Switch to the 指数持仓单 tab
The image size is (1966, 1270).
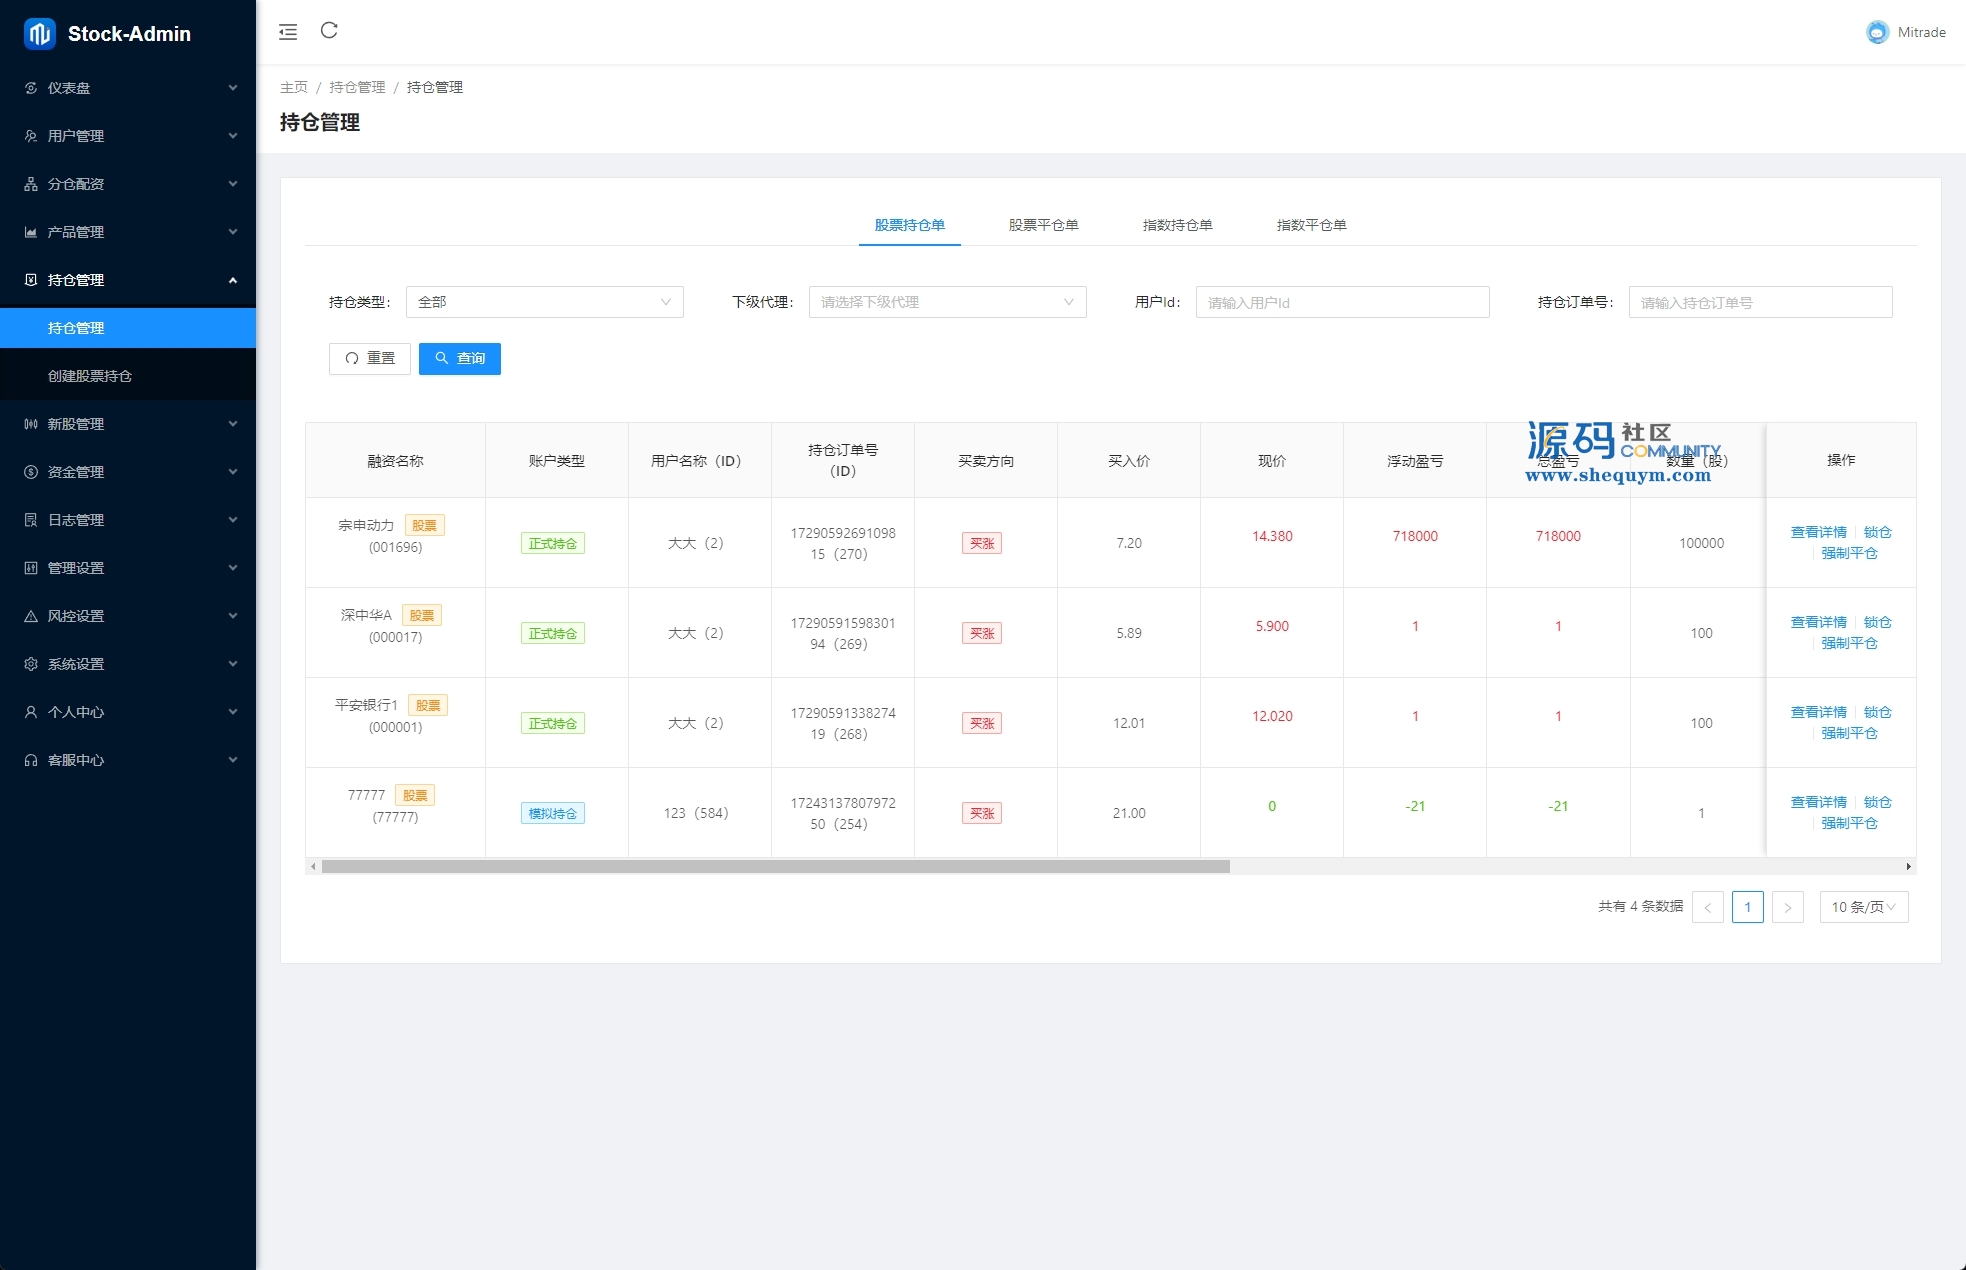tap(1177, 225)
